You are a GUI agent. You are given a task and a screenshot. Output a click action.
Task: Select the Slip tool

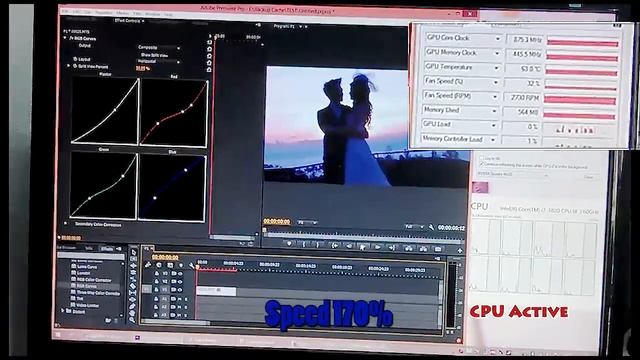(133, 293)
